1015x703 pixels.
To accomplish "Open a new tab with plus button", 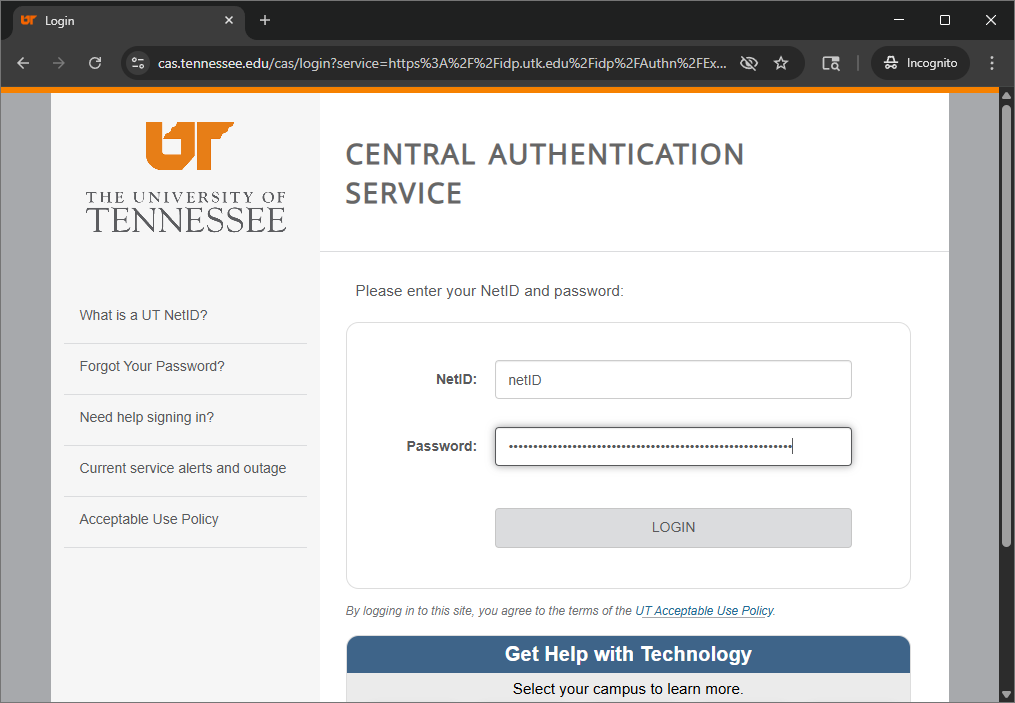I will coord(265,20).
